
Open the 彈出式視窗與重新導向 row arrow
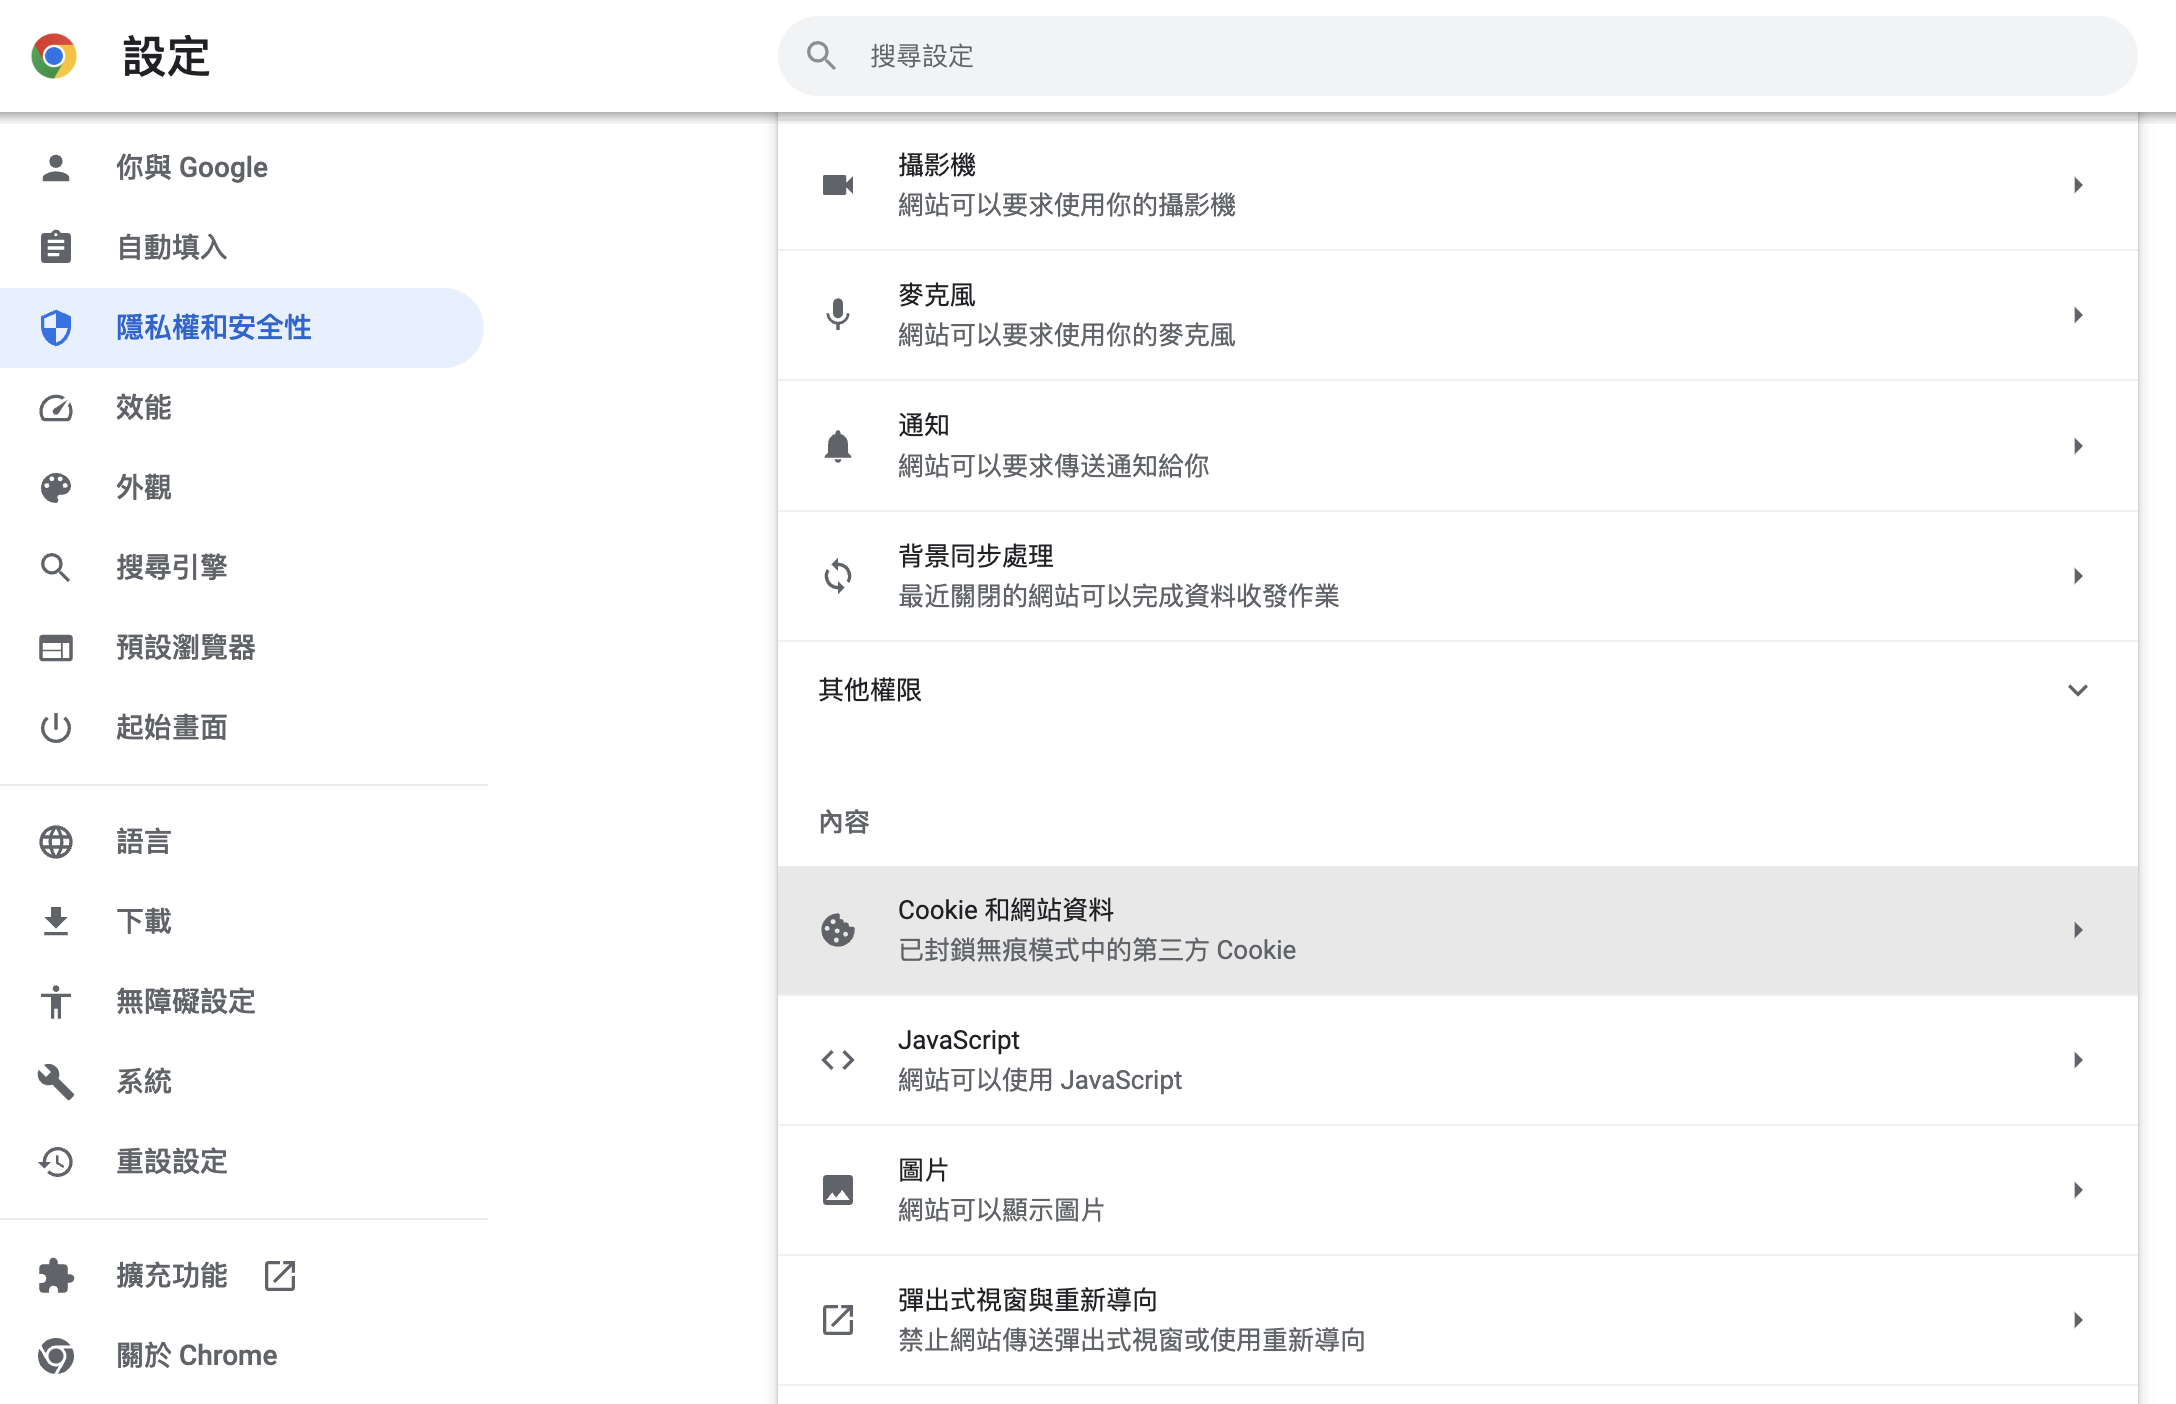[x=2077, y=1320]
